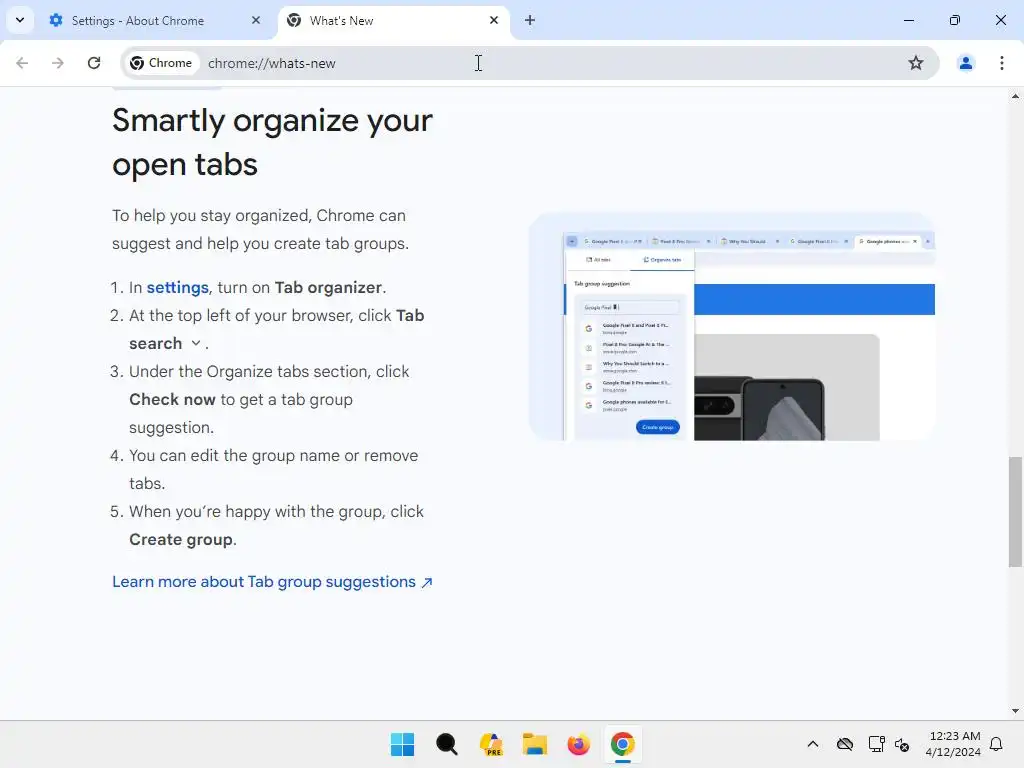Close the What's New tab
This screenshot has width=1024, height=768.
[494, 20]
